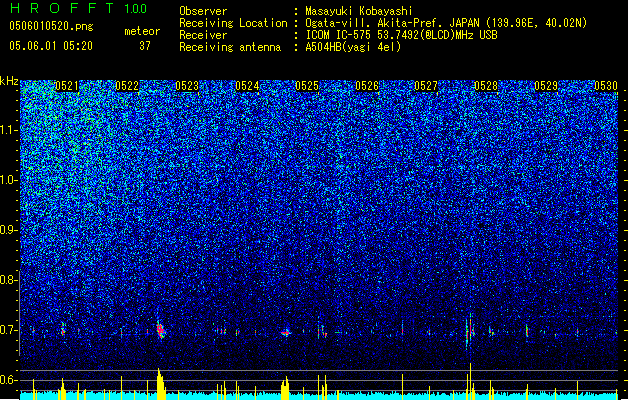Click the 0522 time marker
This screenshot has height=400, width=629.
pyautogui.click(x=127, y=86)
